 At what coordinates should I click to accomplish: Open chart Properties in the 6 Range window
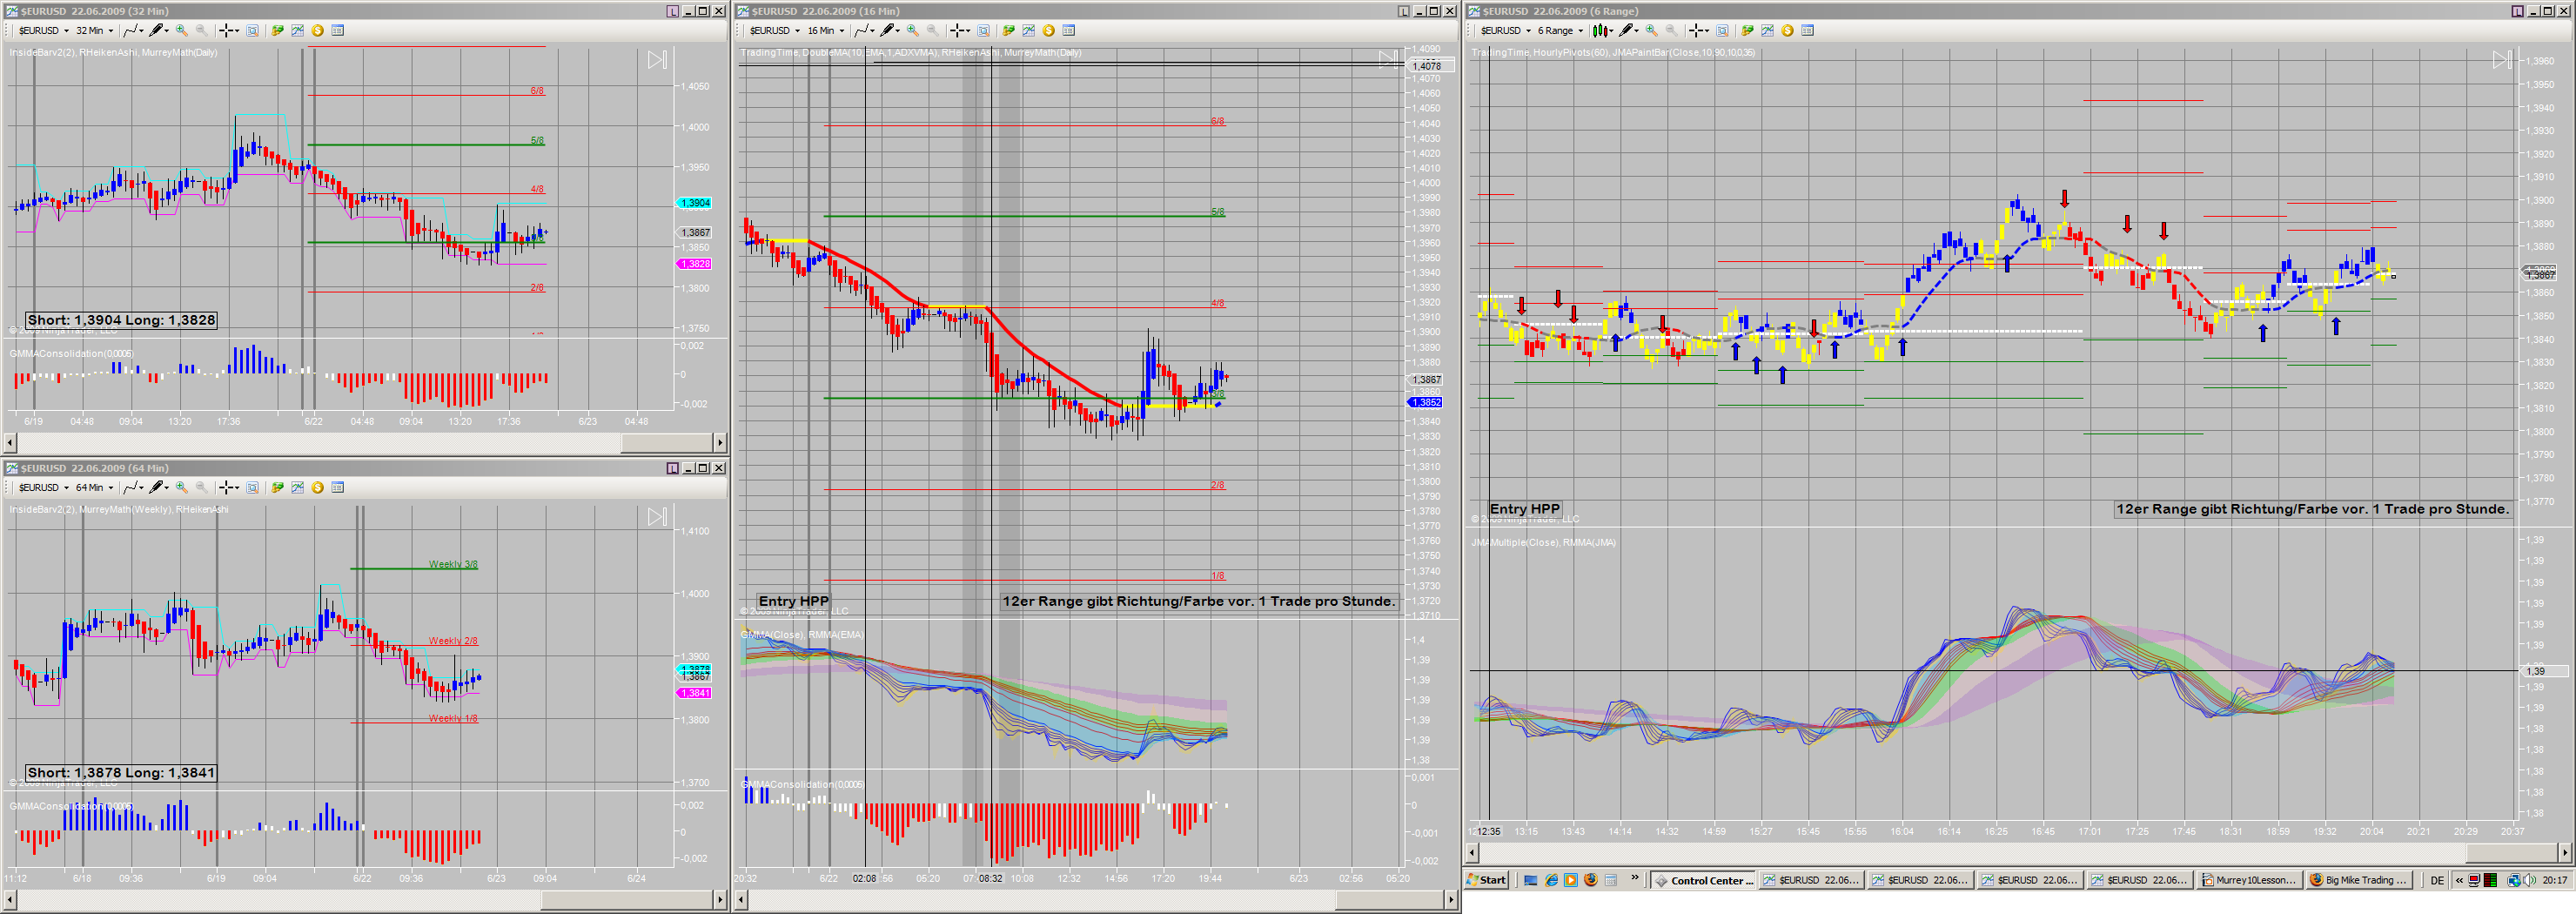1807,31
